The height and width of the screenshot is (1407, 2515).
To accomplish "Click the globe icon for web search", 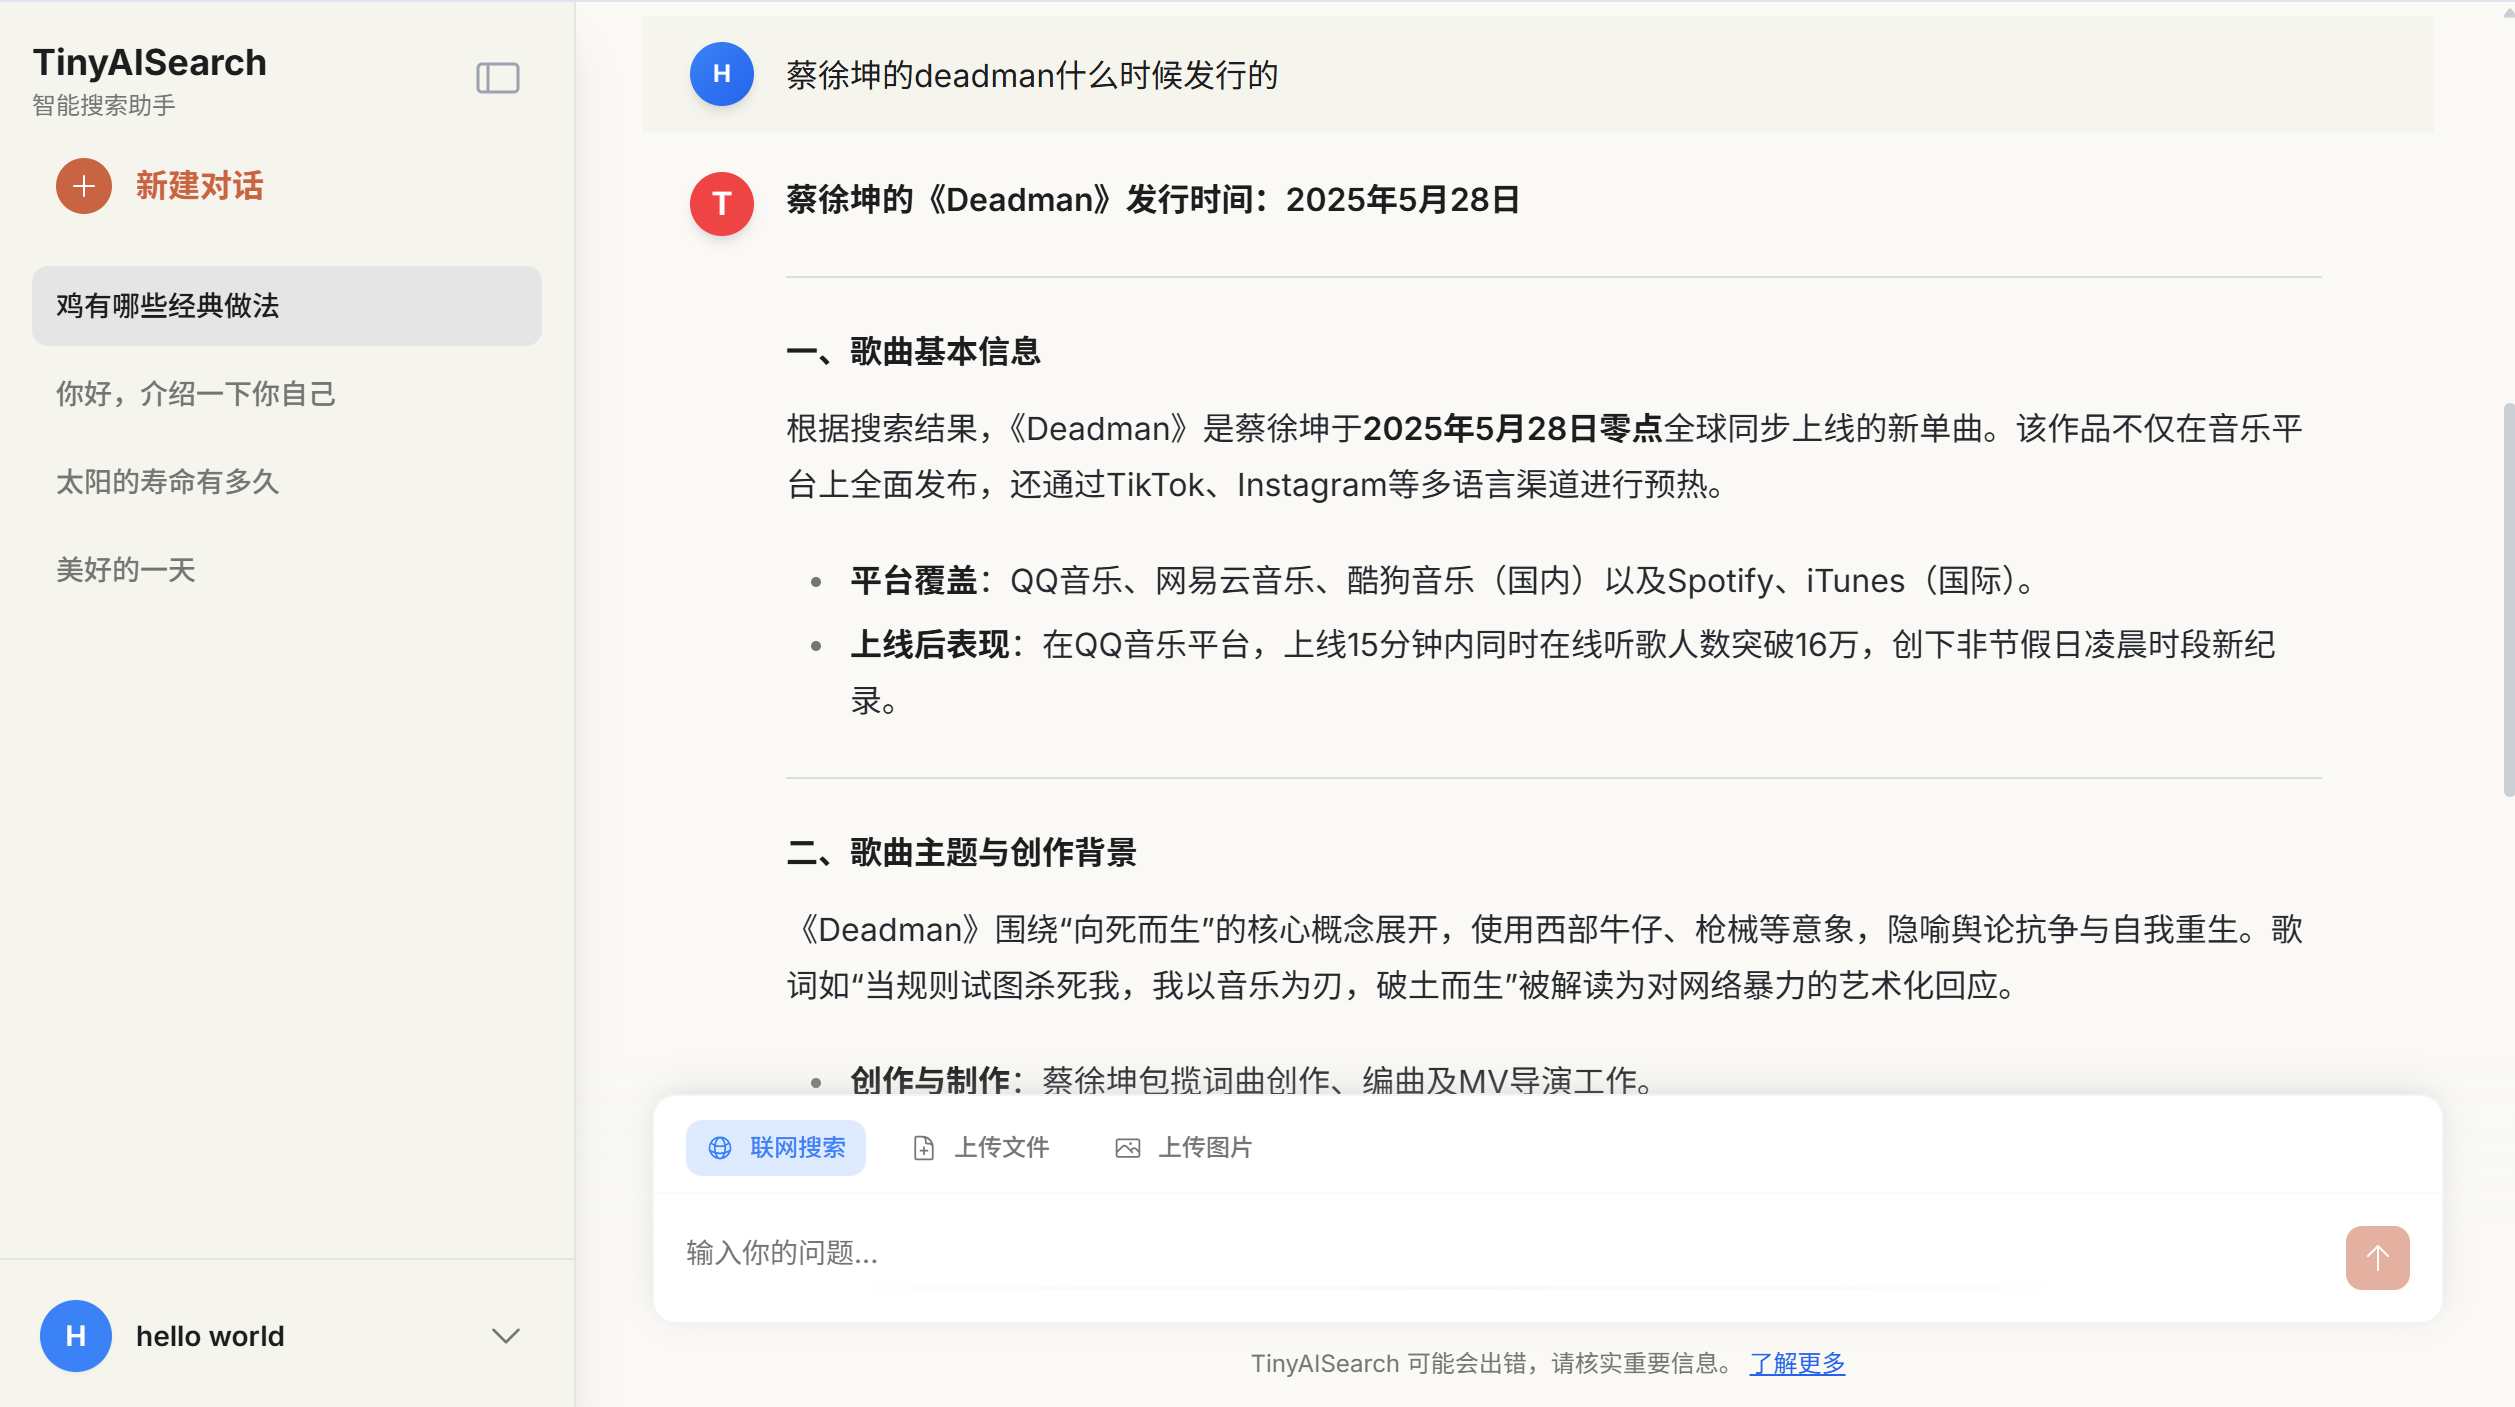I will (x=720, y=1148).
